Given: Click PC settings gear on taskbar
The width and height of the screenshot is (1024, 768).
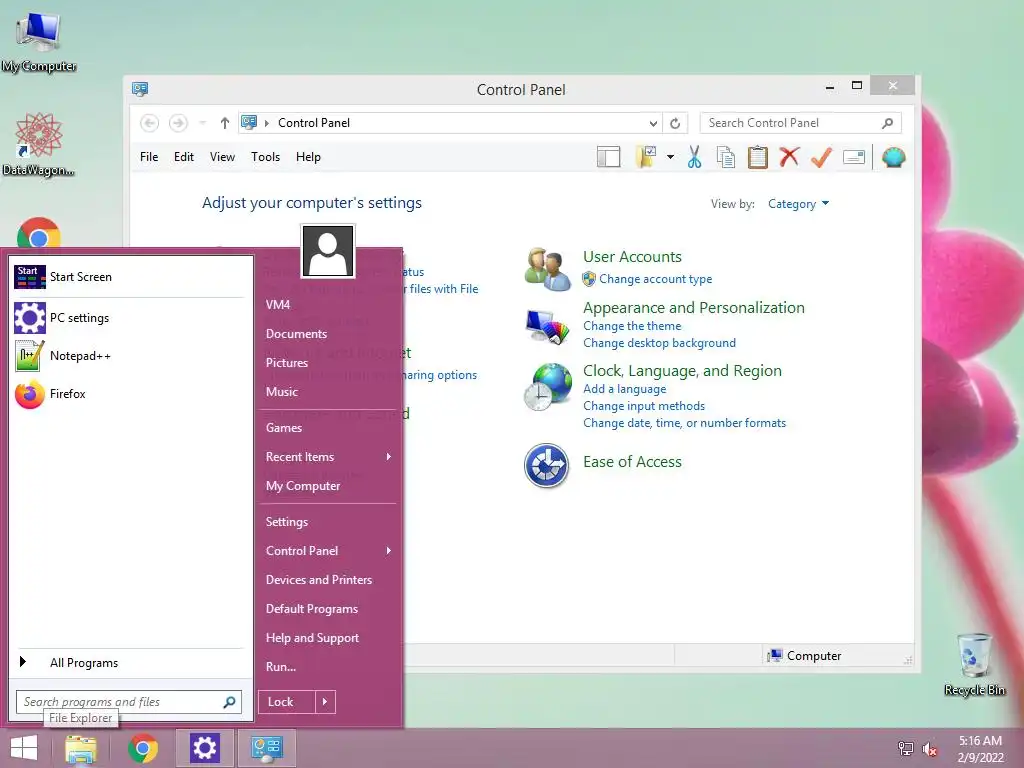Looking at the screenshot, I should point(204,748).
